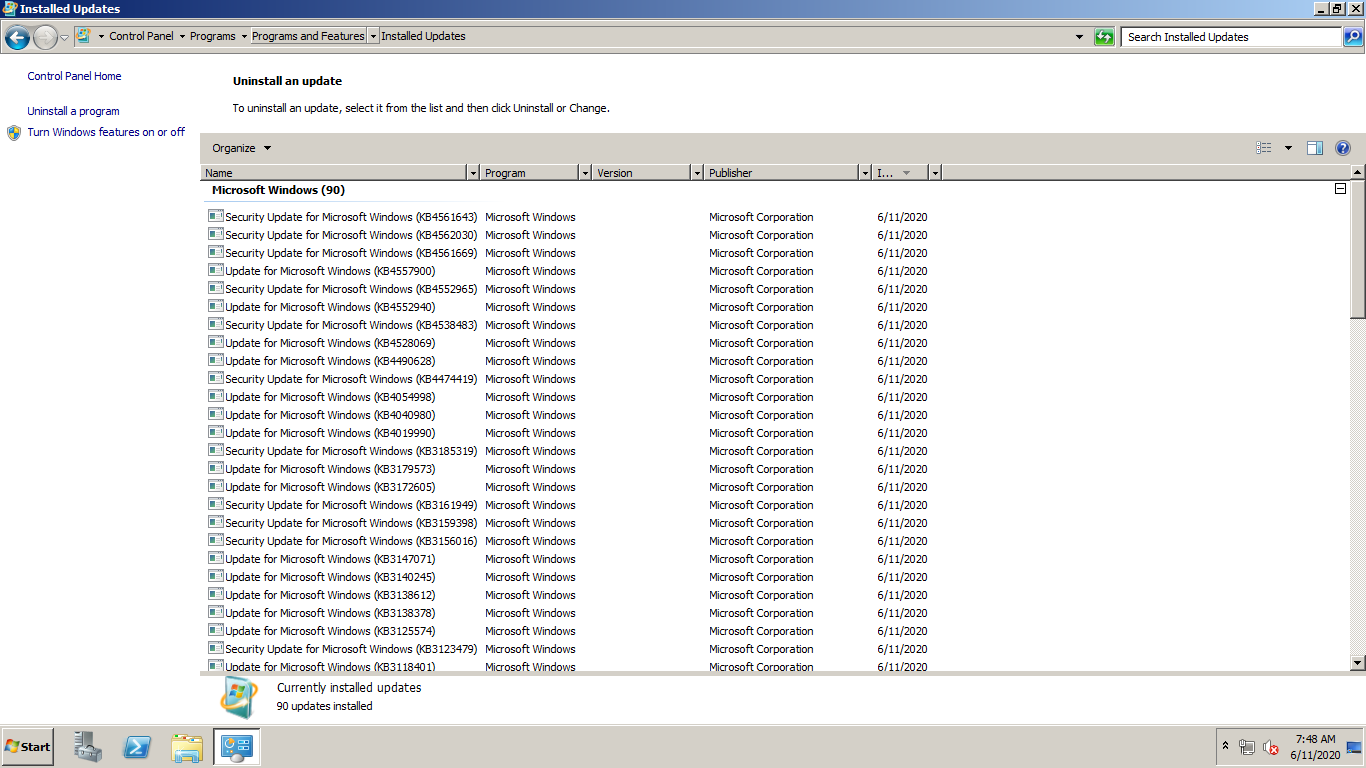Go back with the Back arrow button
The width and height of the screenshot is (1366, 768).
point(17,37)
